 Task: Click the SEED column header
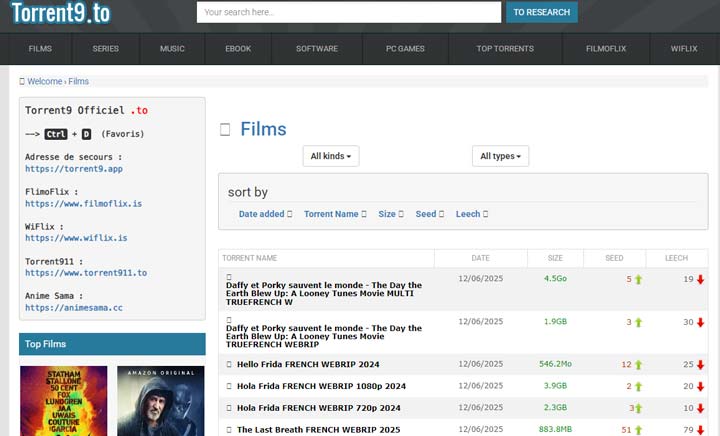tap(614, 258)
